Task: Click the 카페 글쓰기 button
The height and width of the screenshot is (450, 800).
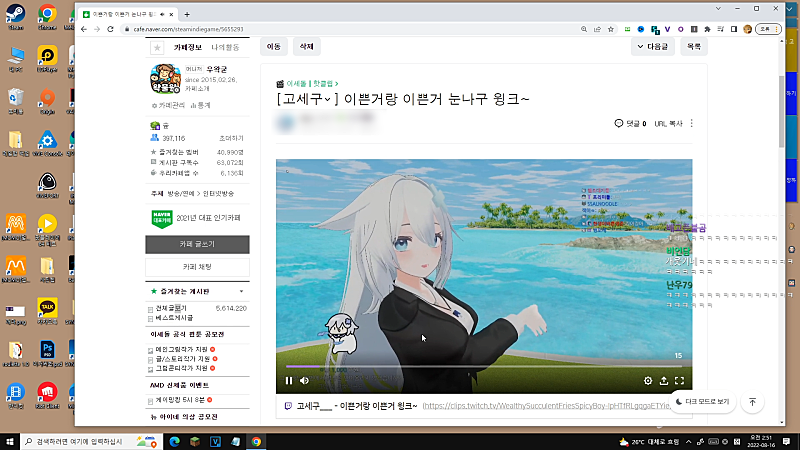Action: 197,244
